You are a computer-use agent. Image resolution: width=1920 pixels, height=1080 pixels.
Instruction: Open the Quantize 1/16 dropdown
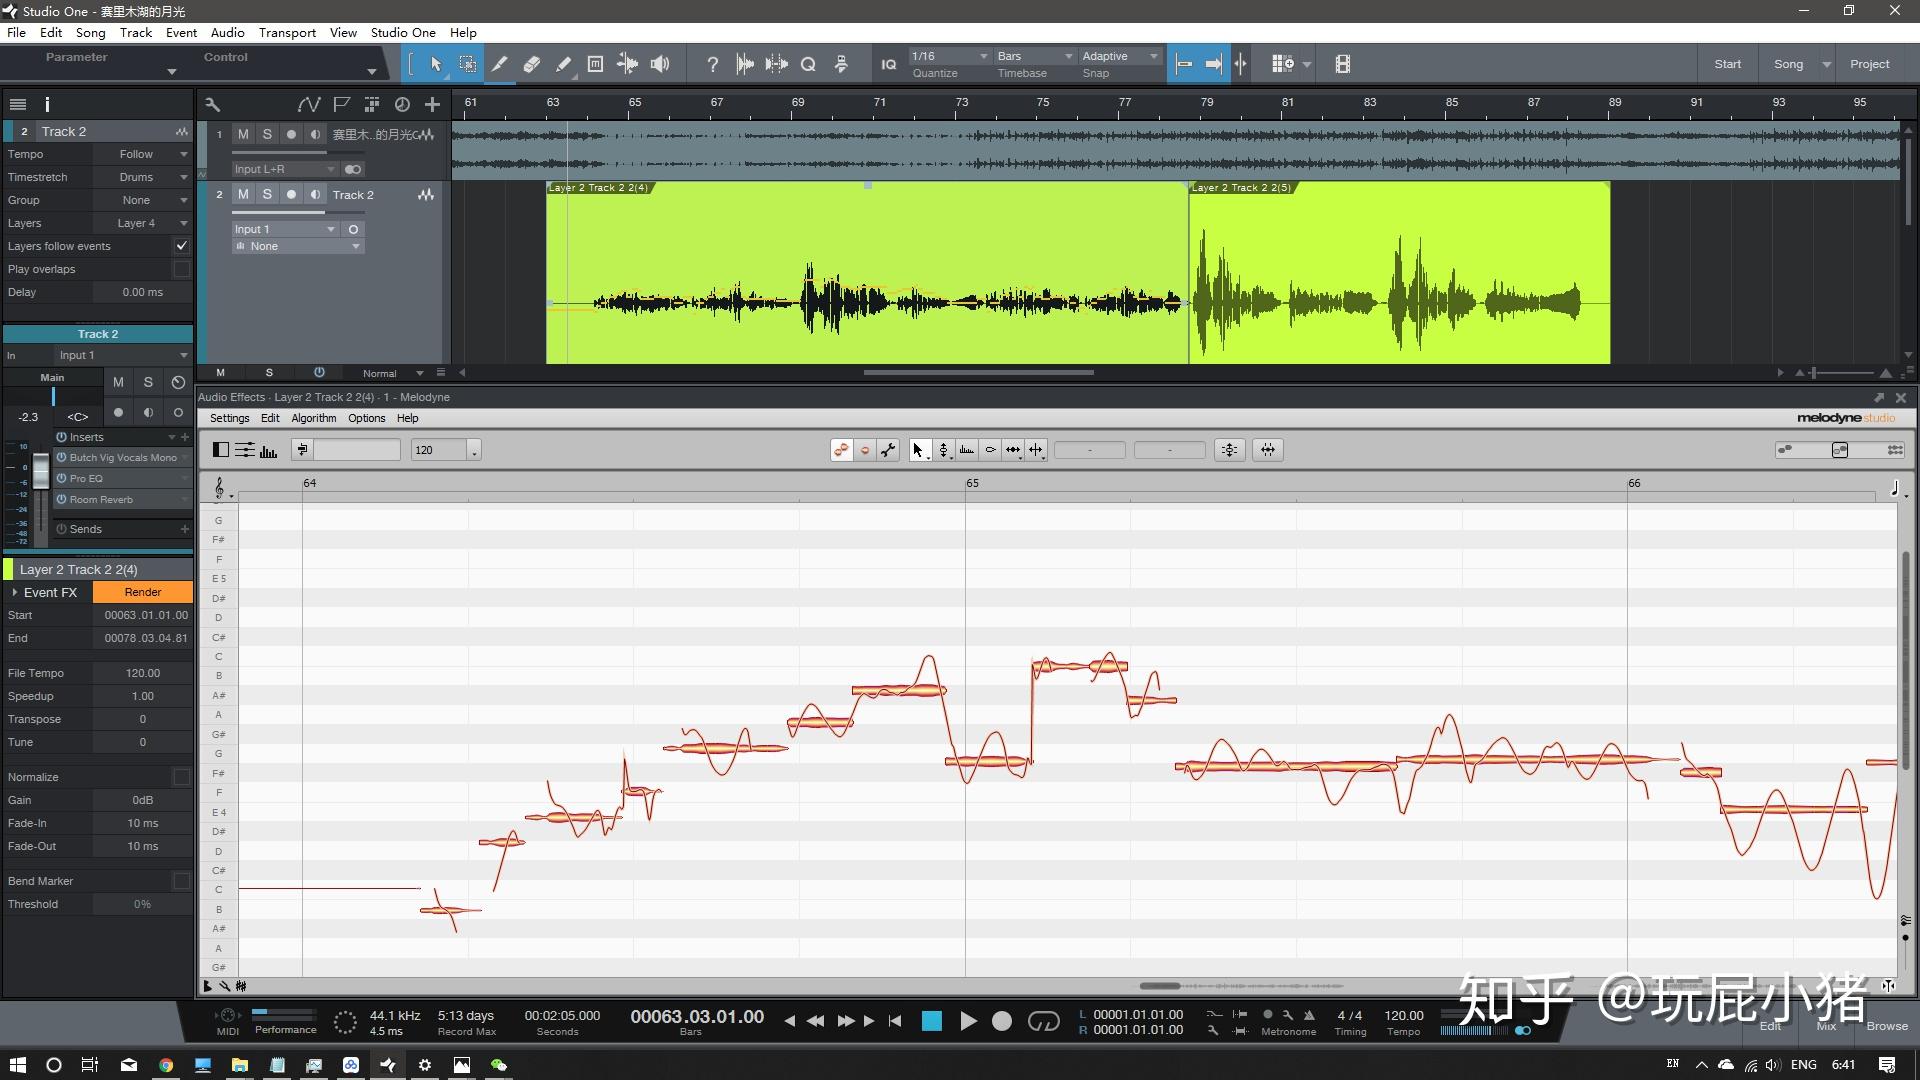click(x=949, y=56)
